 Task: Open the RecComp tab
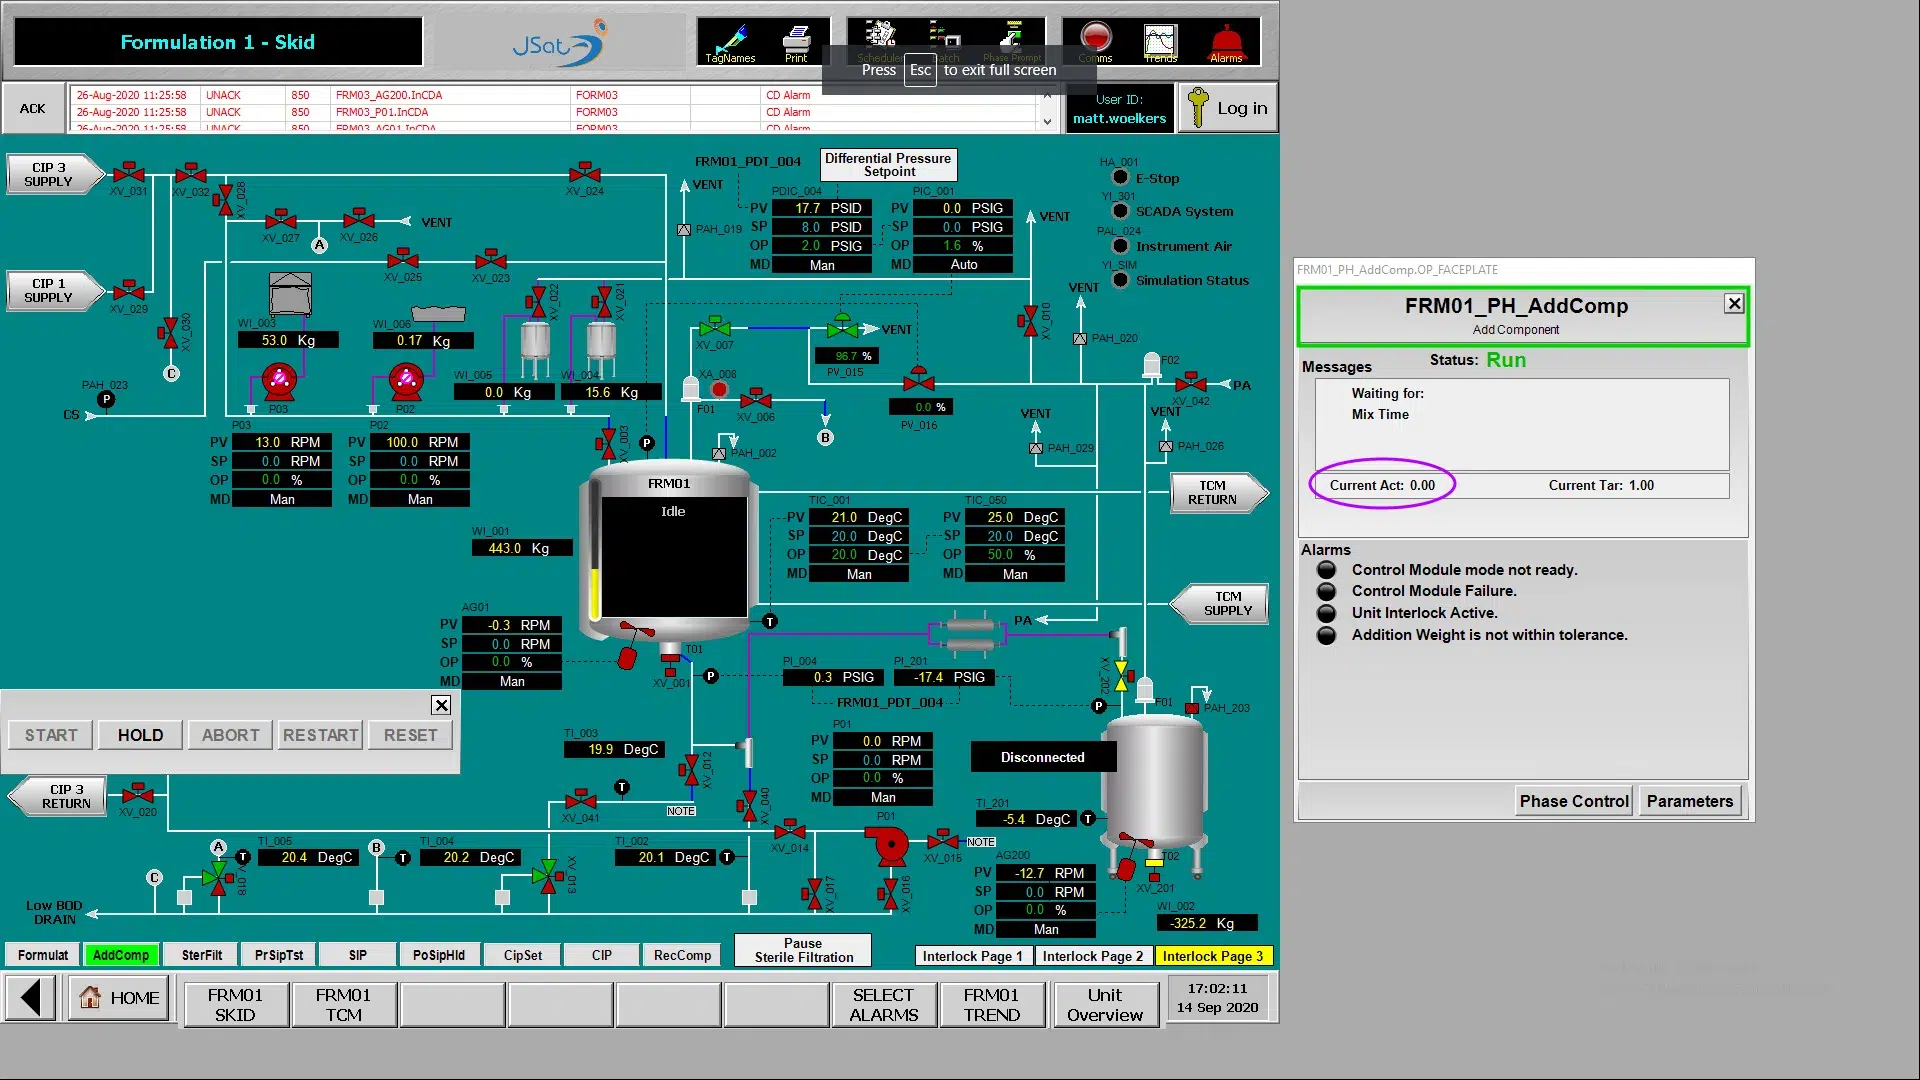682,955
